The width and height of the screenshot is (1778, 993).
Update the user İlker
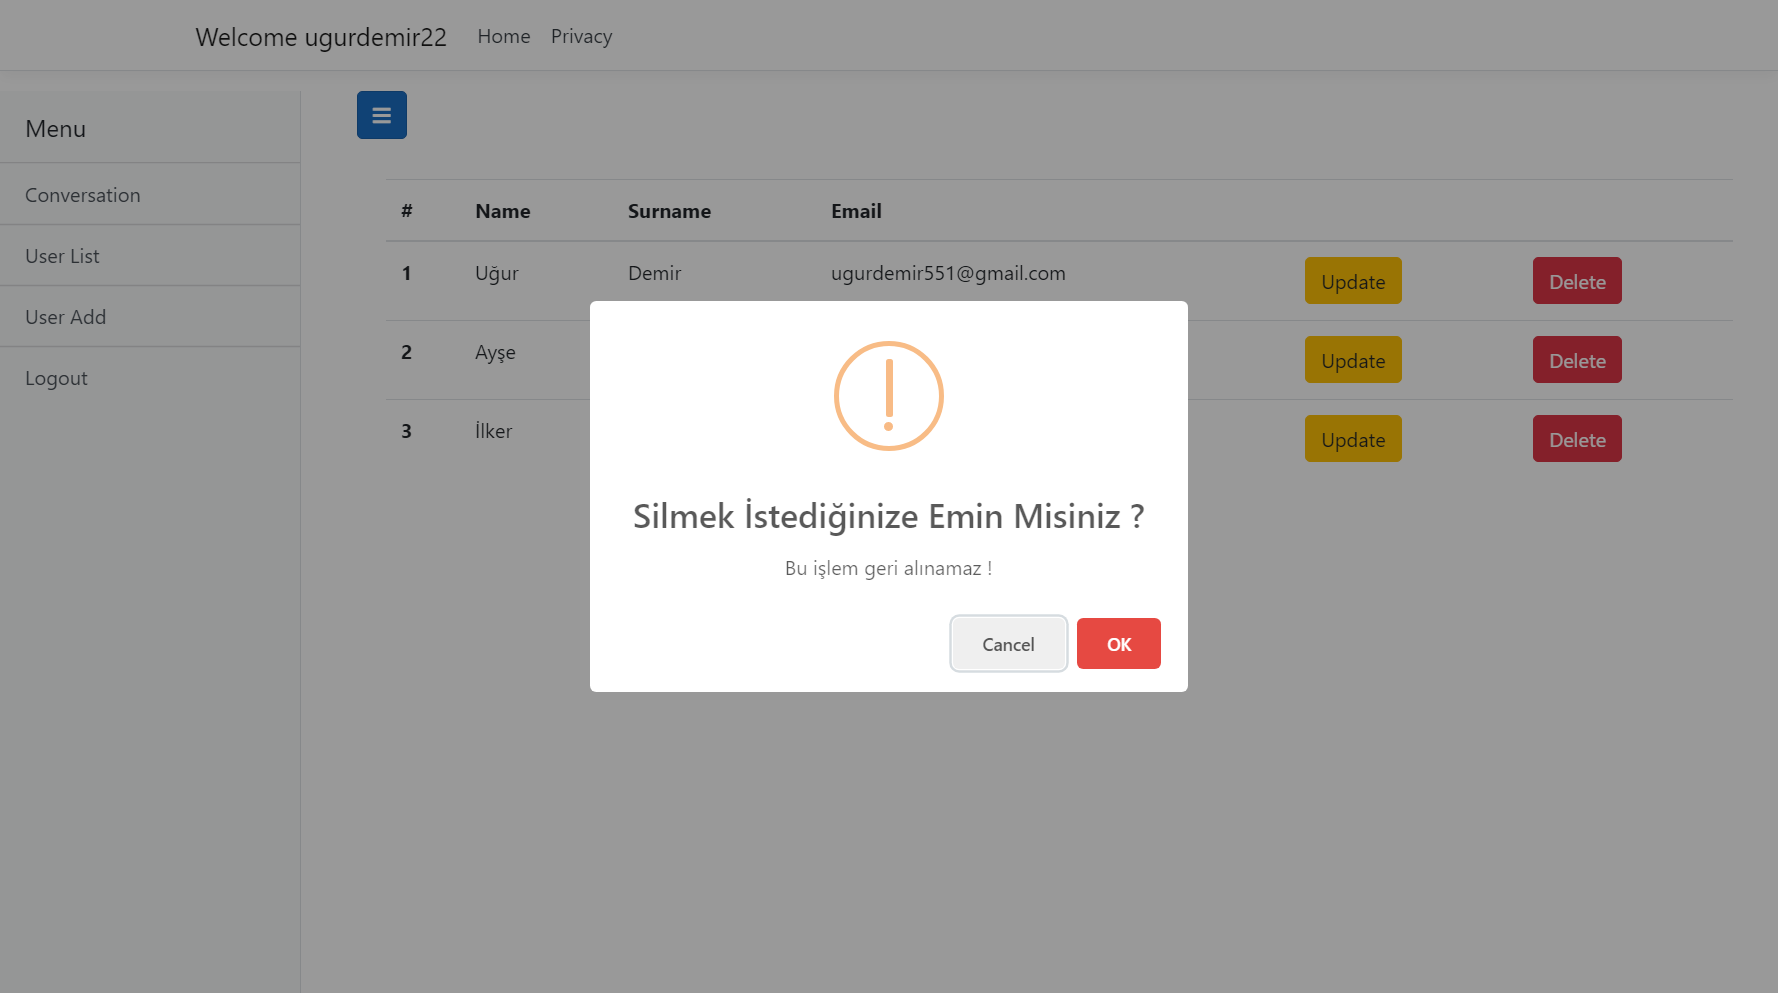1352,438
